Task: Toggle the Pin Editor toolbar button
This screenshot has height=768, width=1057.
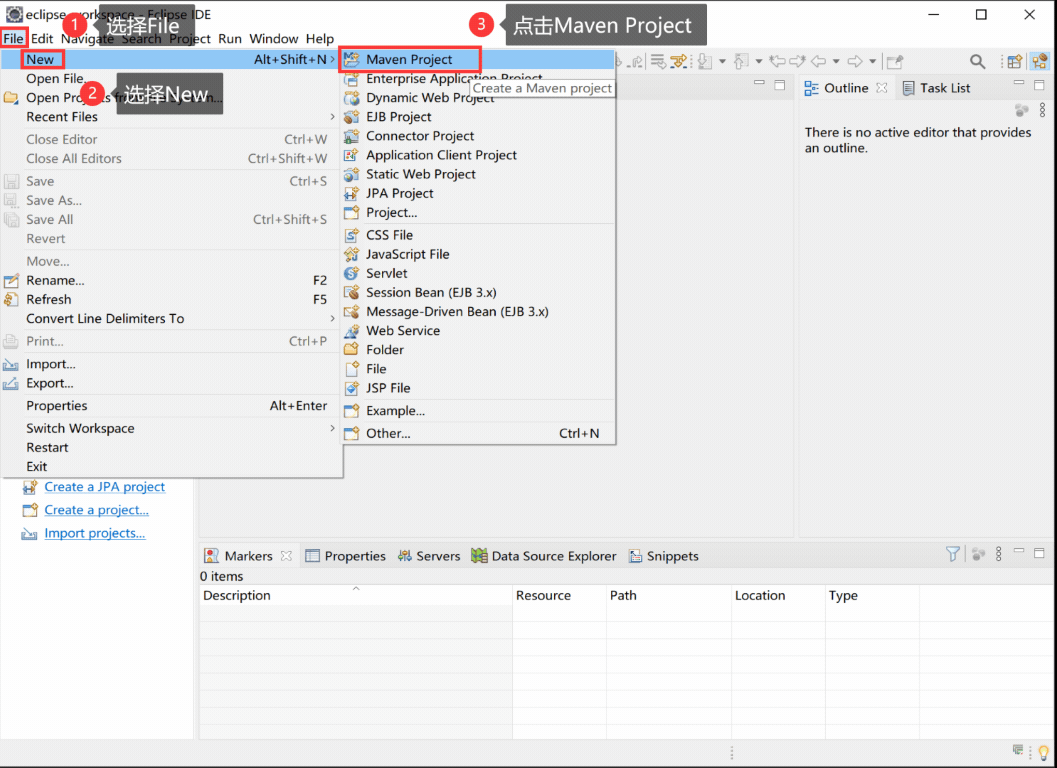Action: pos(895,61)
